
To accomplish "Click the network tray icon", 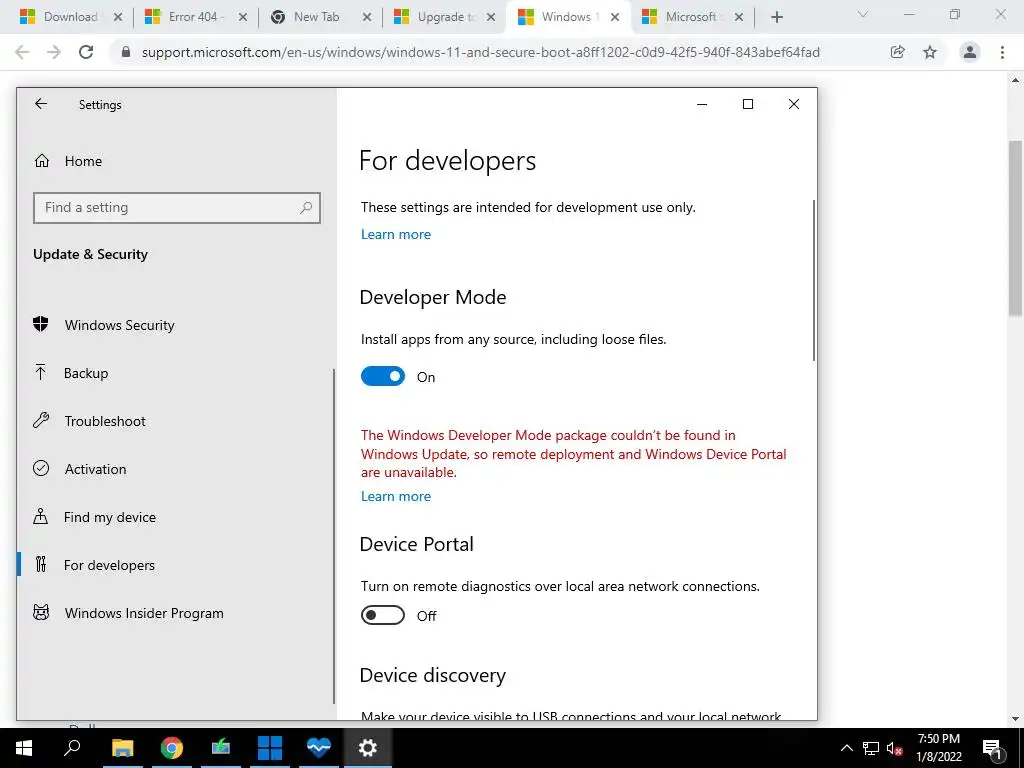I will click(x=871, y=748).
